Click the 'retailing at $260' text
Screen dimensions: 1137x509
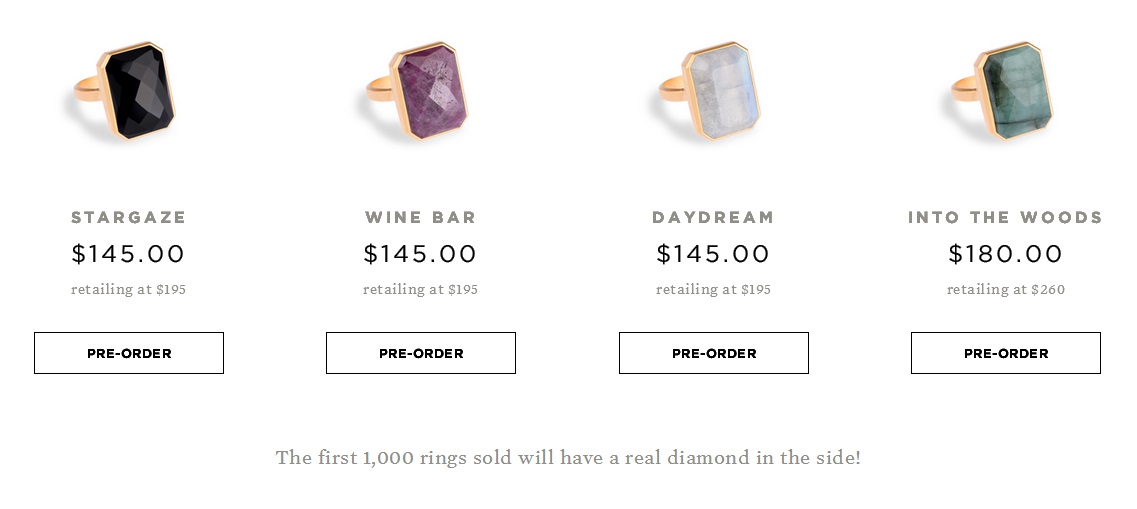pyautogui.click(x=1006, y=290)
